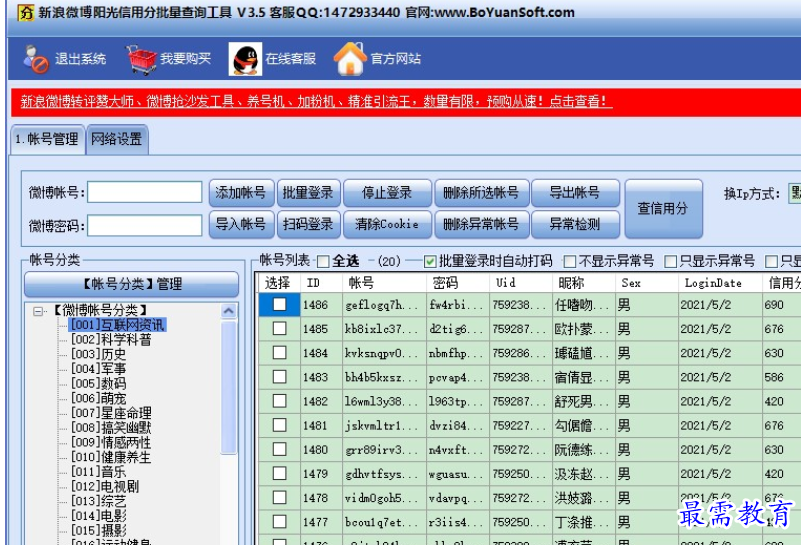Click the house official website icon

[x=350, y=59]
